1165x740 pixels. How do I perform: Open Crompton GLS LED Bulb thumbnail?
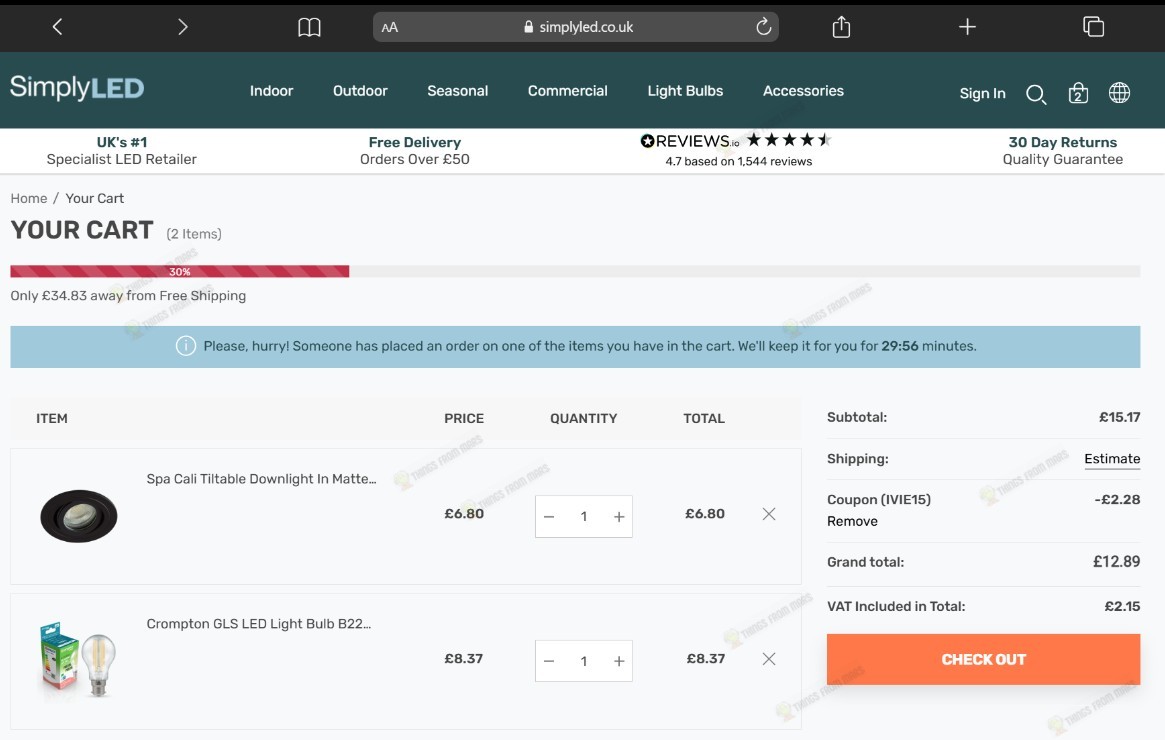78,660
